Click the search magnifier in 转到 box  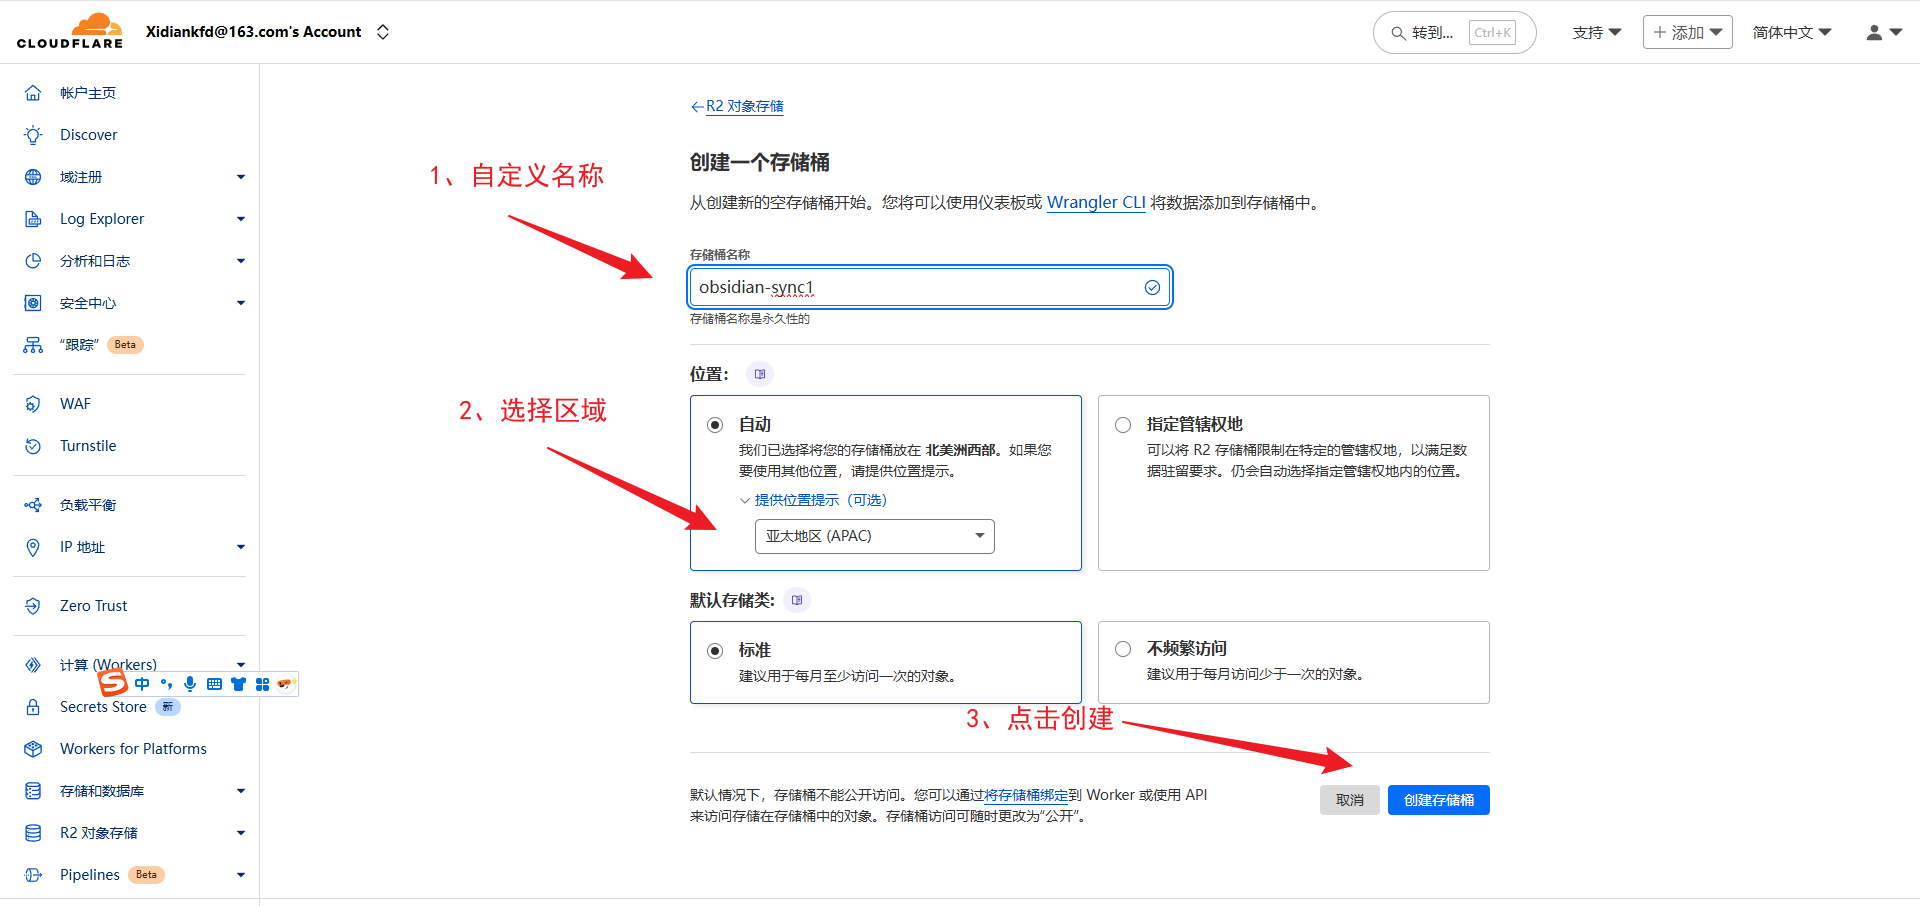pos(1397,32)
